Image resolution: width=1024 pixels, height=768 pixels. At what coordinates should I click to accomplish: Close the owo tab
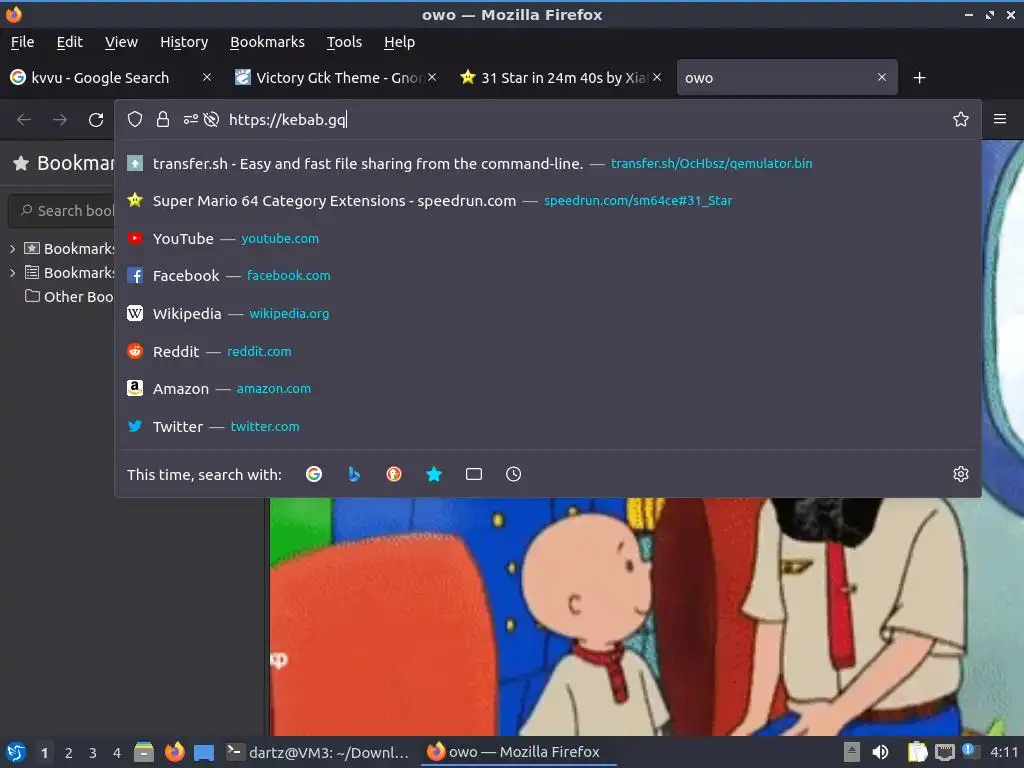click(882, 77)
